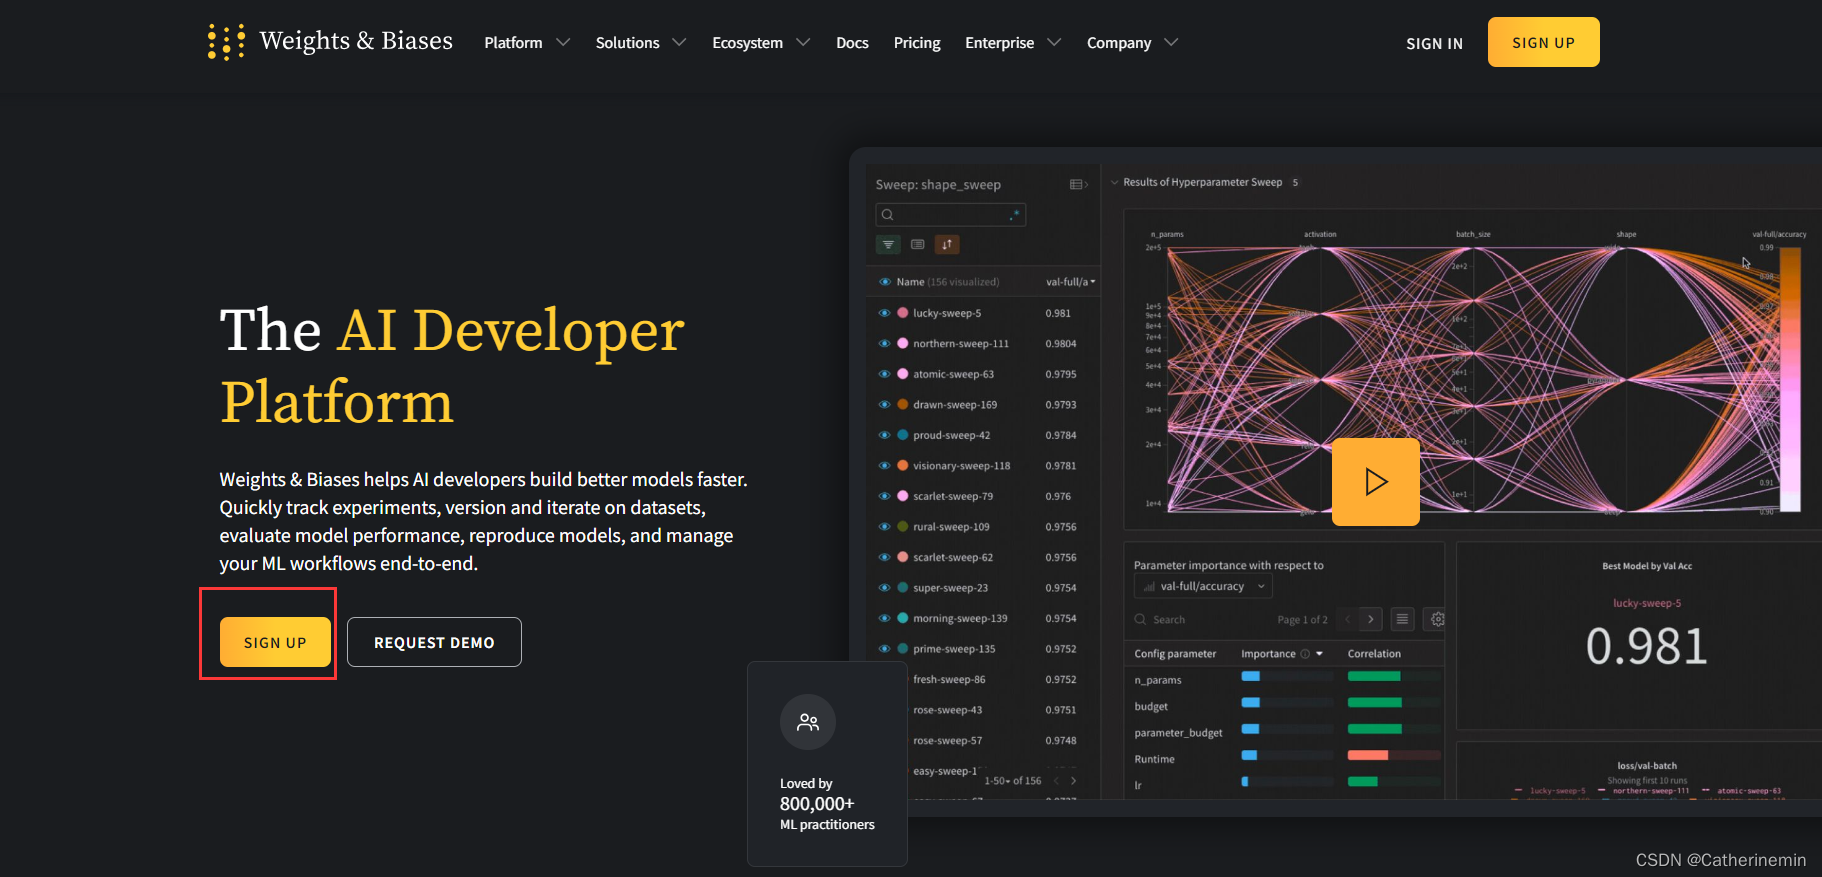Open the Platform menu

click(x=513, y=43)
